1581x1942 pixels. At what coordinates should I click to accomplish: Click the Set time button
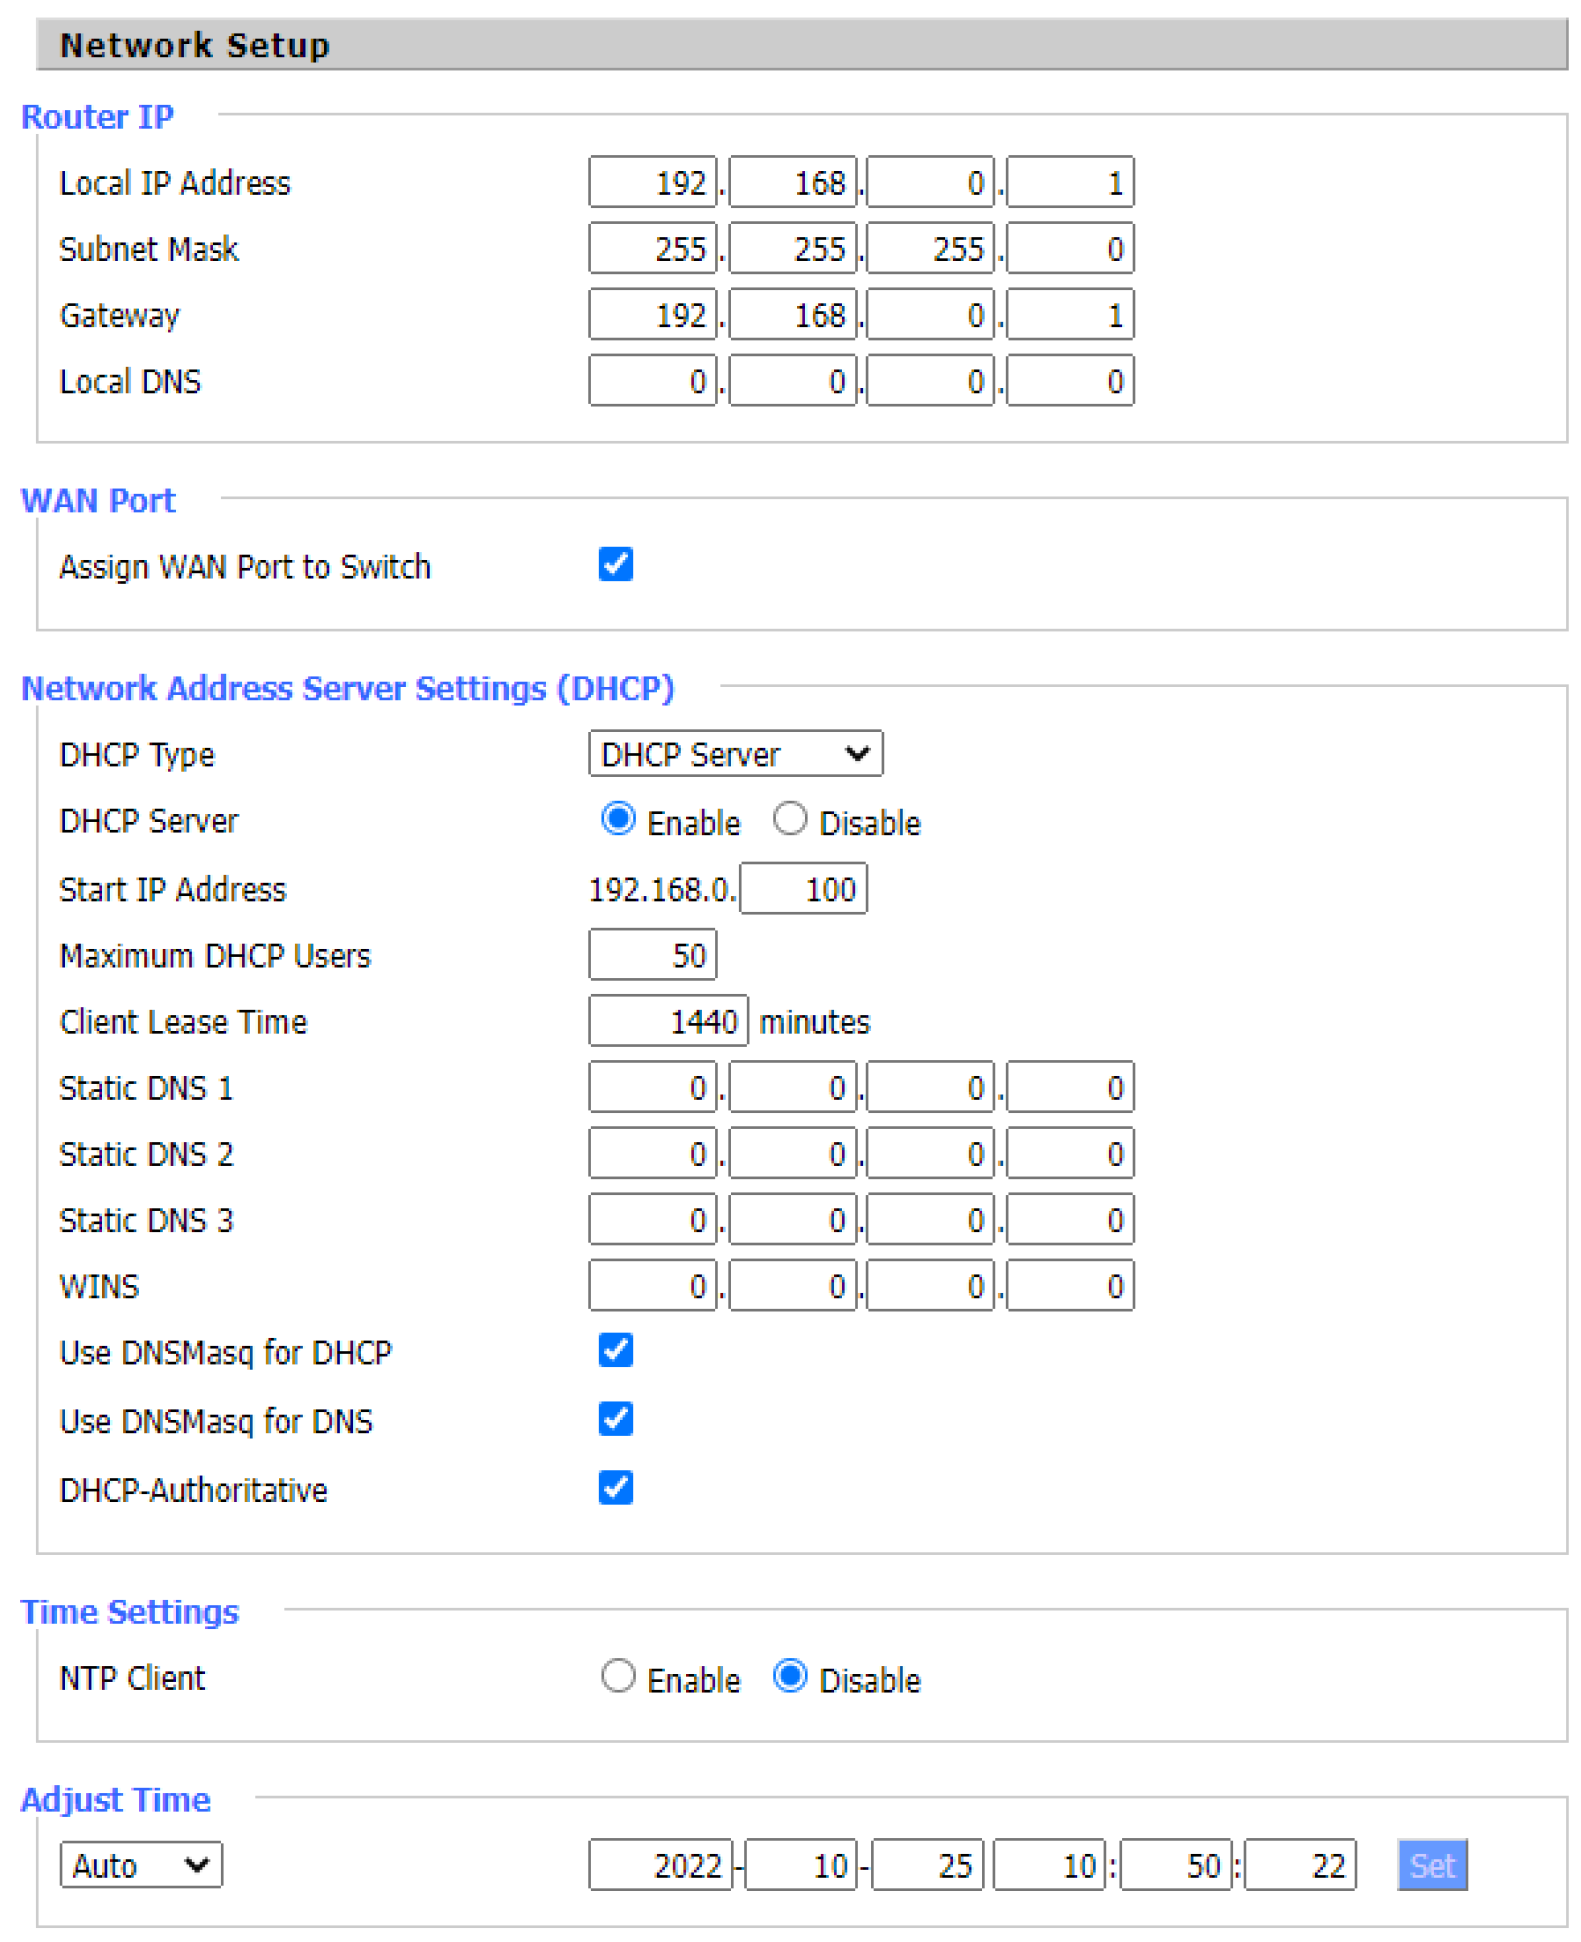click(x=1431, y=1866)
